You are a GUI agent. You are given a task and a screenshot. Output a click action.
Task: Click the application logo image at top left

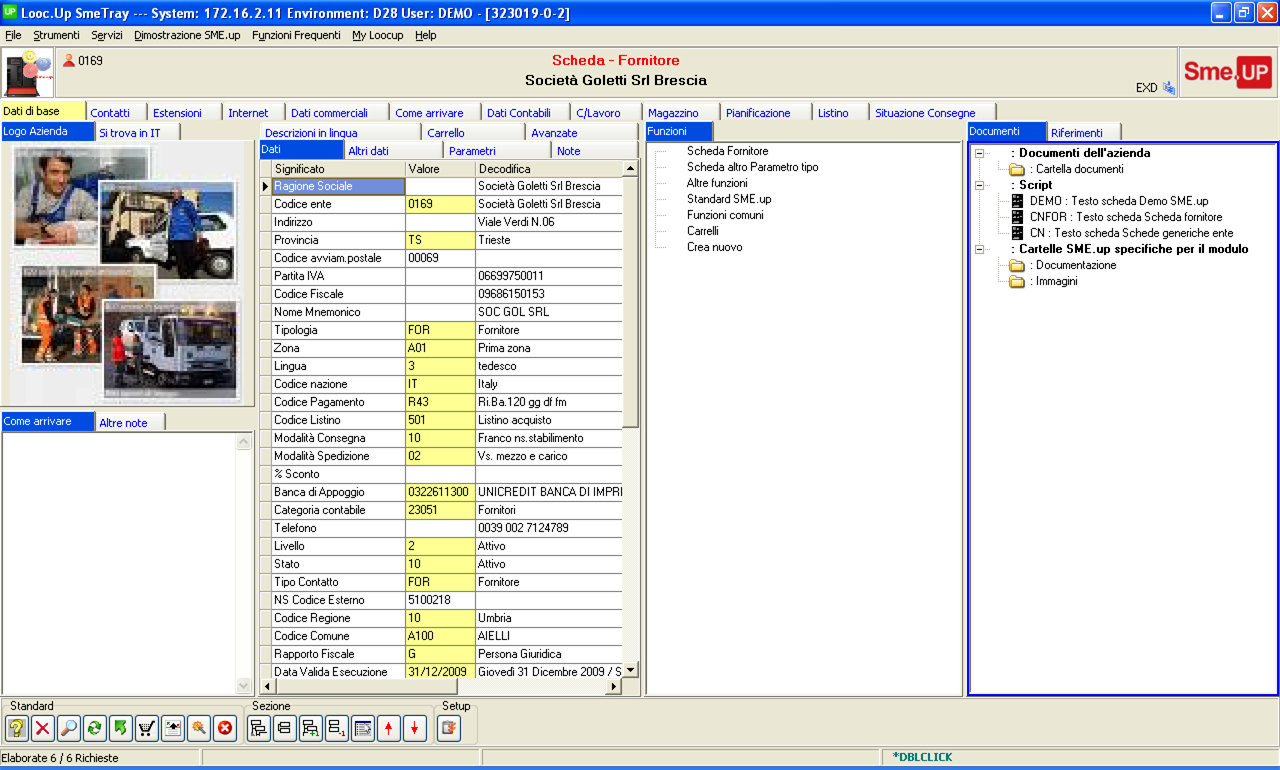coord(28,72)
